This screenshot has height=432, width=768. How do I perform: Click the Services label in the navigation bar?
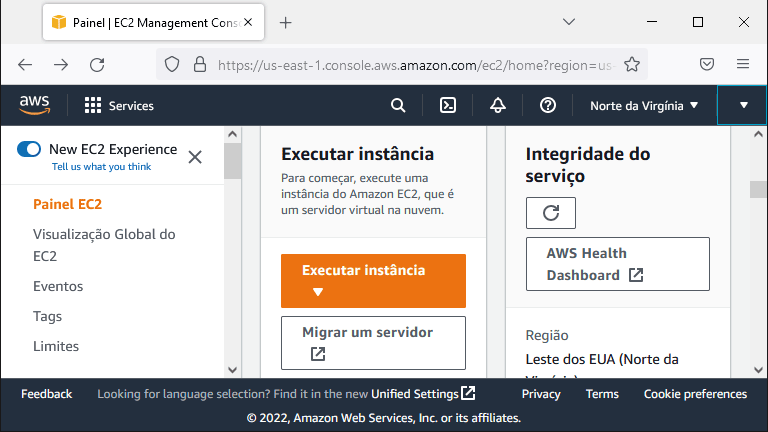point(131,106)
